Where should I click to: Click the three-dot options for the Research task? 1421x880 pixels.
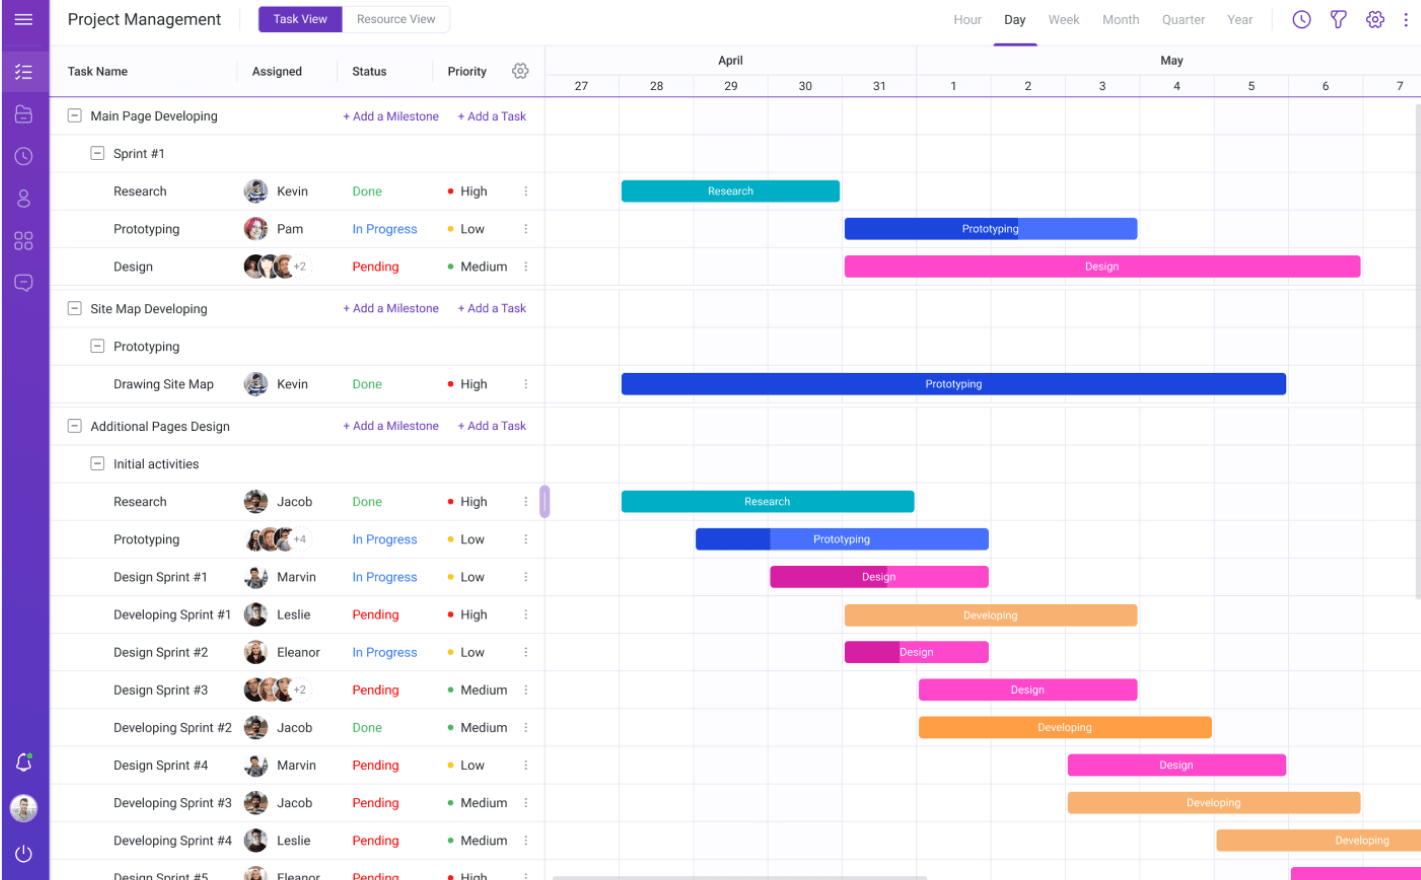[527, 191]
